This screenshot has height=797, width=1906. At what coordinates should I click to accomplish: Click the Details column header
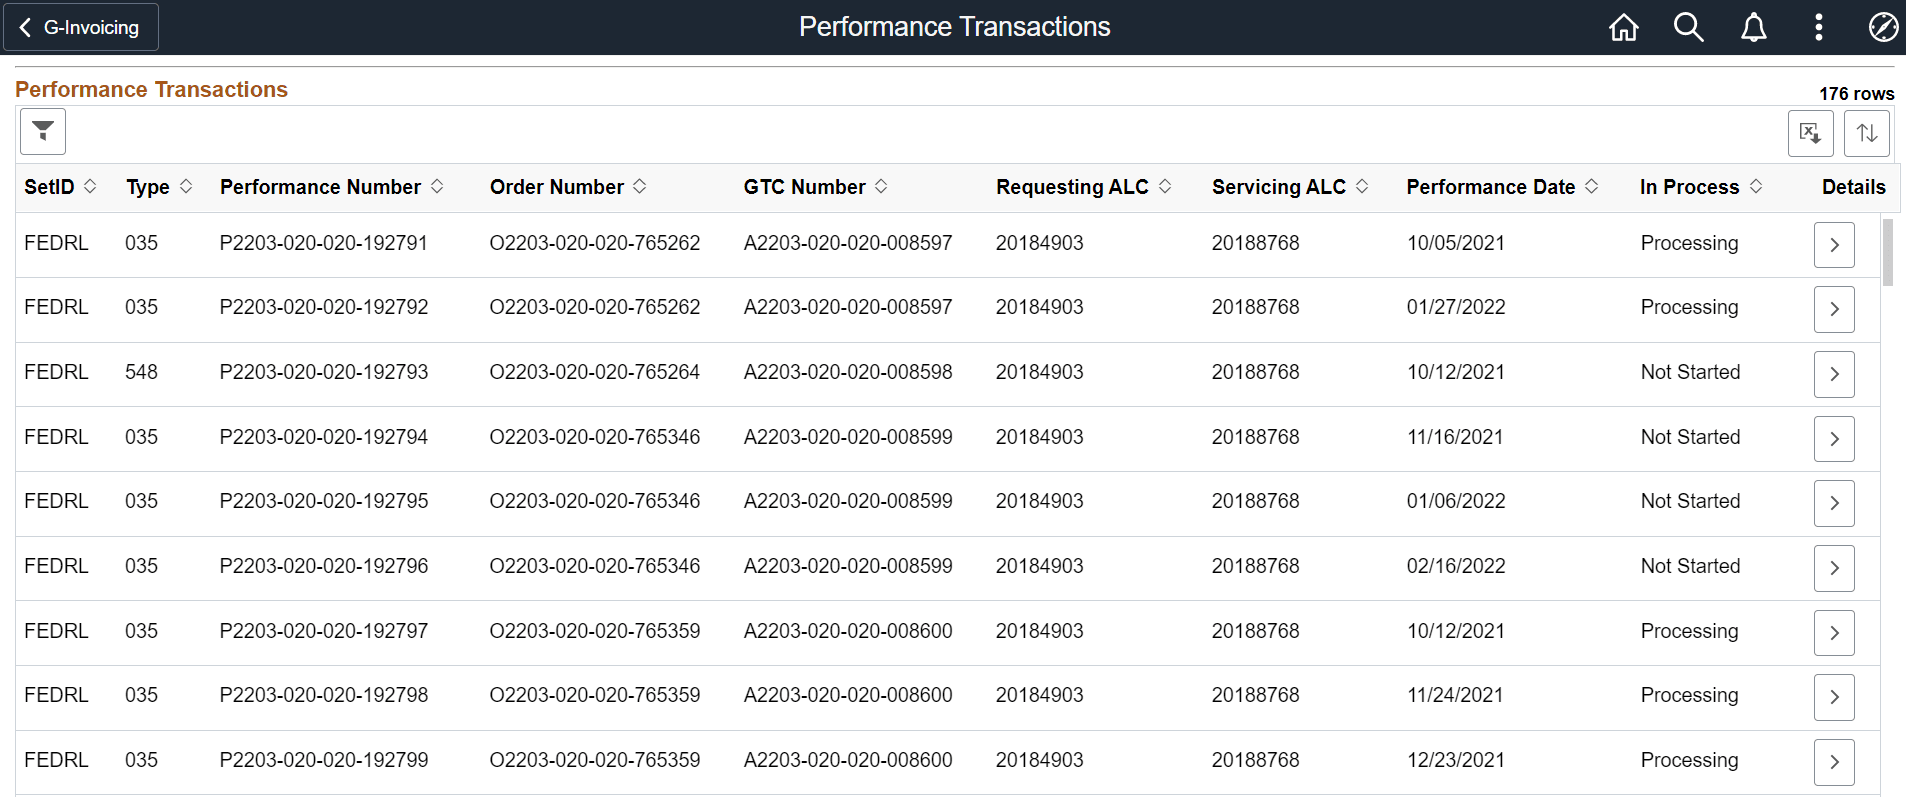[x=1853, y=187]
